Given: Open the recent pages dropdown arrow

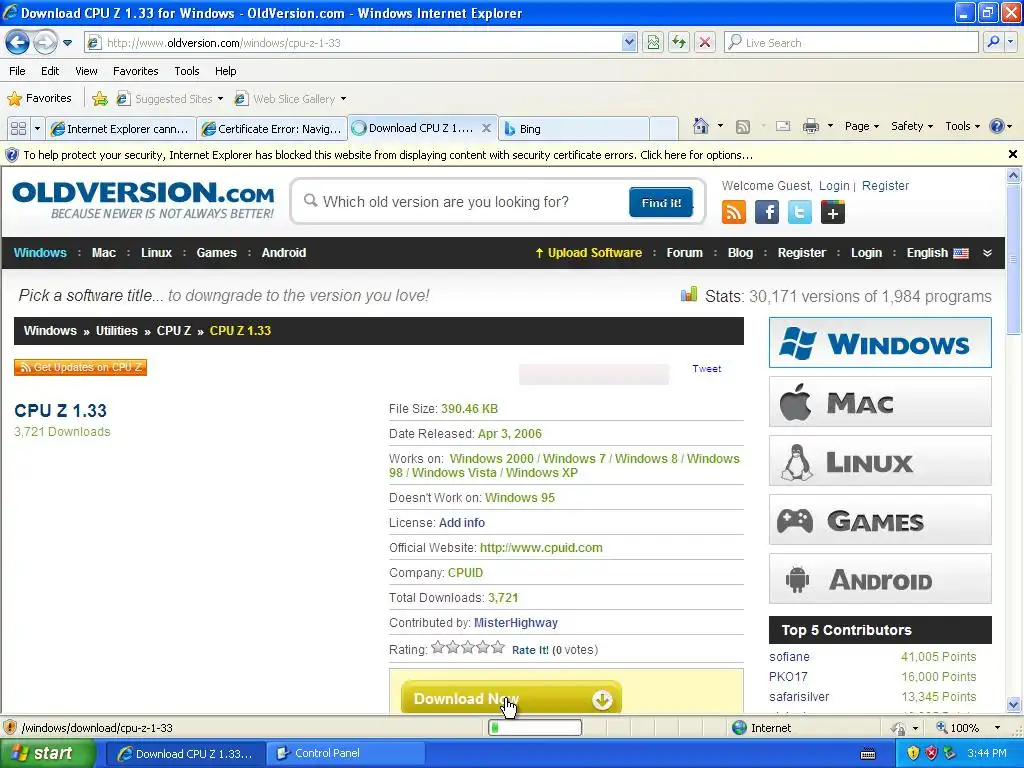Looking at the screenshot, I should 67,43.
